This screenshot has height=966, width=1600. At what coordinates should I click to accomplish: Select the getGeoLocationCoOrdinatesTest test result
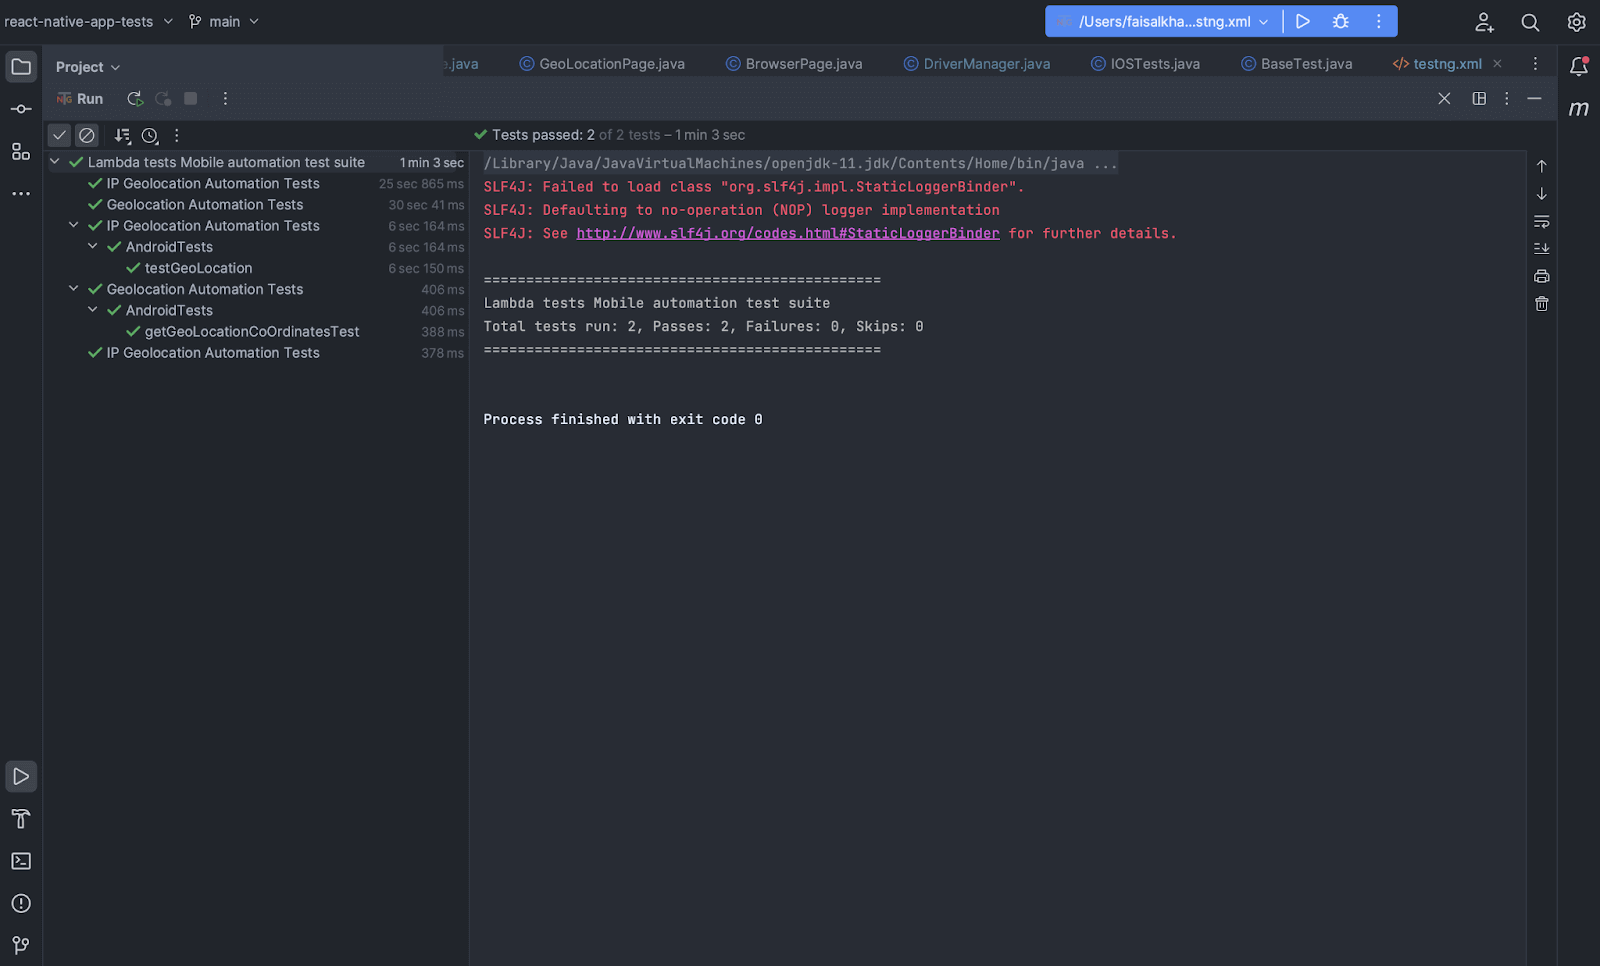[251, 331]
